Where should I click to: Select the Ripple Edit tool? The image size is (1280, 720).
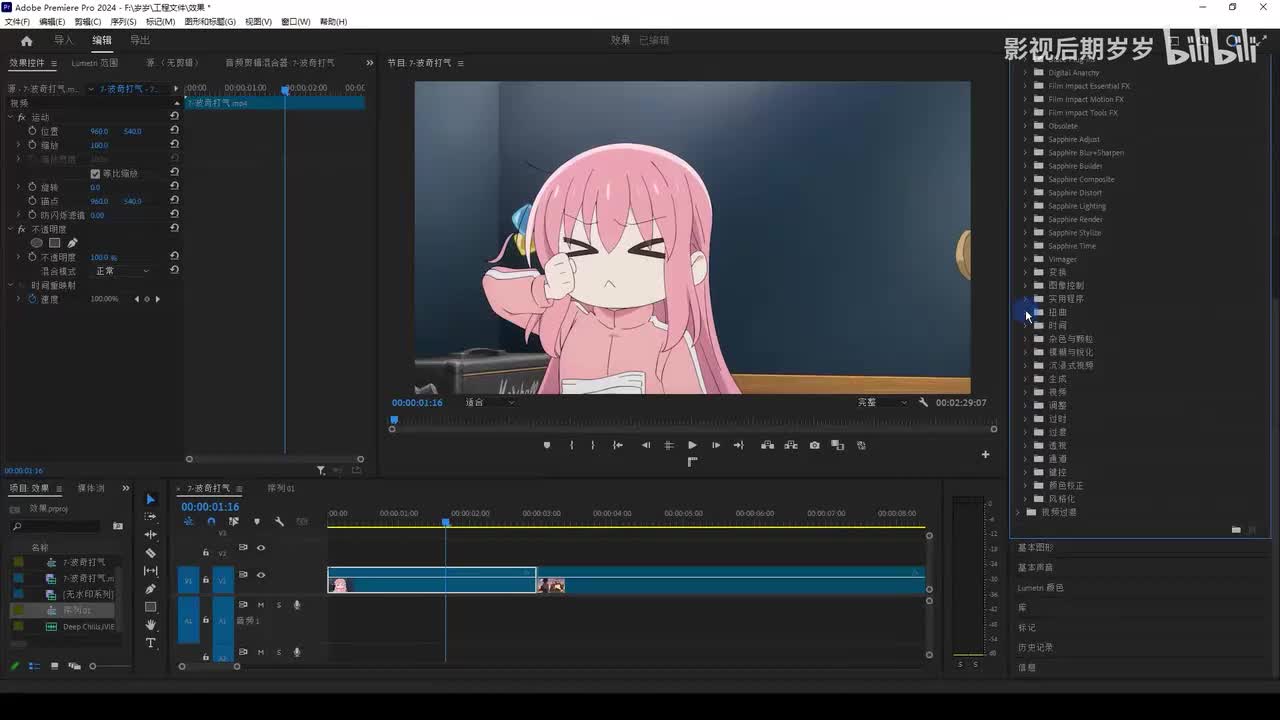[x=151, y=535]
